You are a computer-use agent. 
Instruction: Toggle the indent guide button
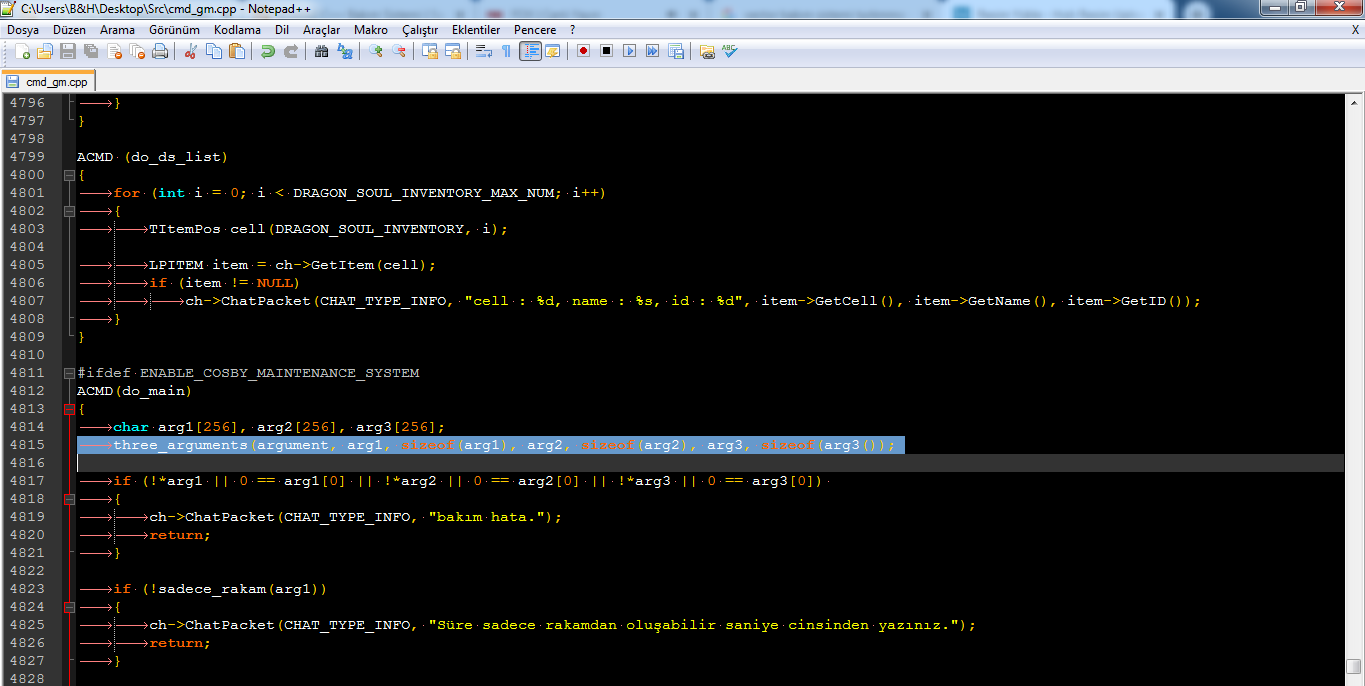[x=529, y=51]
